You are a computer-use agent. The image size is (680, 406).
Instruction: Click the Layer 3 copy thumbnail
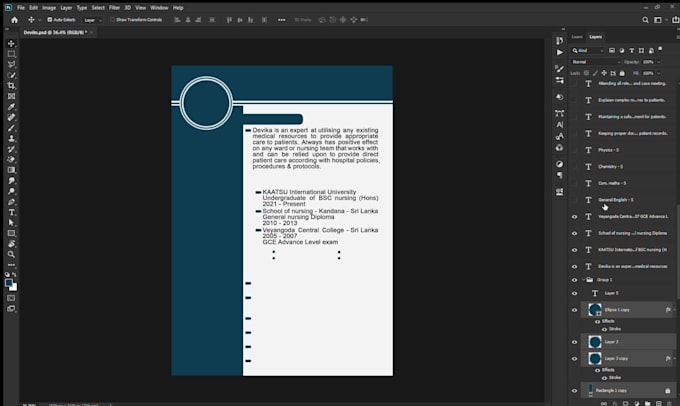point(595,358)
